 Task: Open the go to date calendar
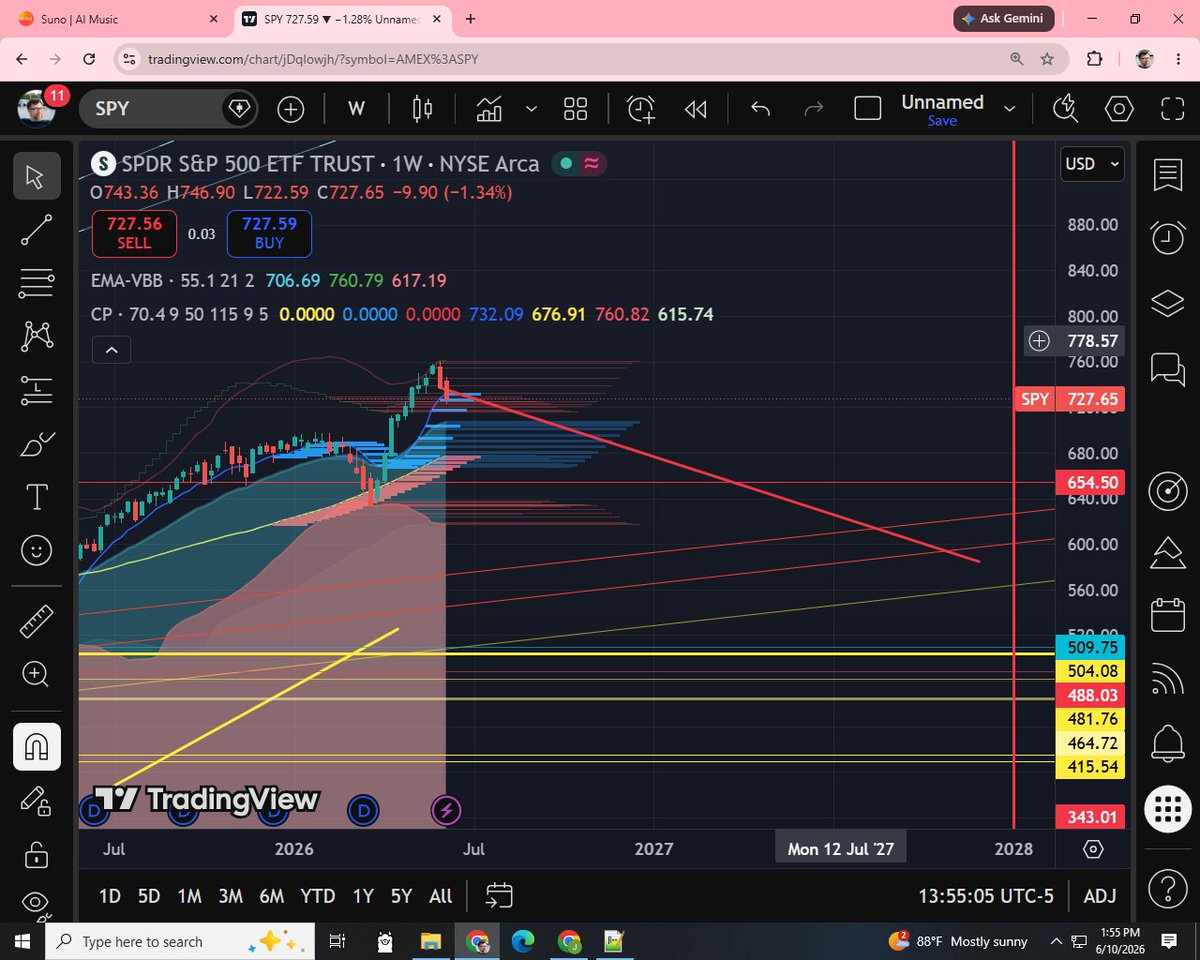tap(499, 895)
